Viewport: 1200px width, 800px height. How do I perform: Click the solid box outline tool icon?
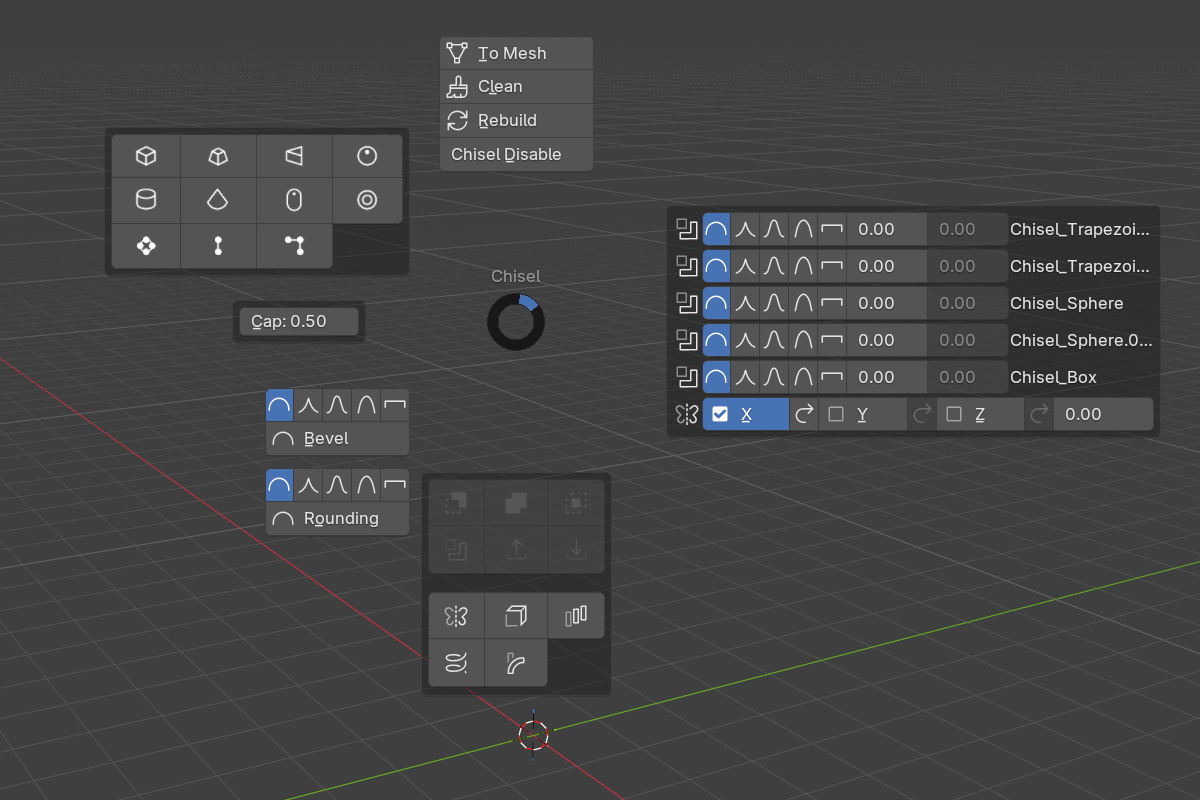(x=516, y=616)
